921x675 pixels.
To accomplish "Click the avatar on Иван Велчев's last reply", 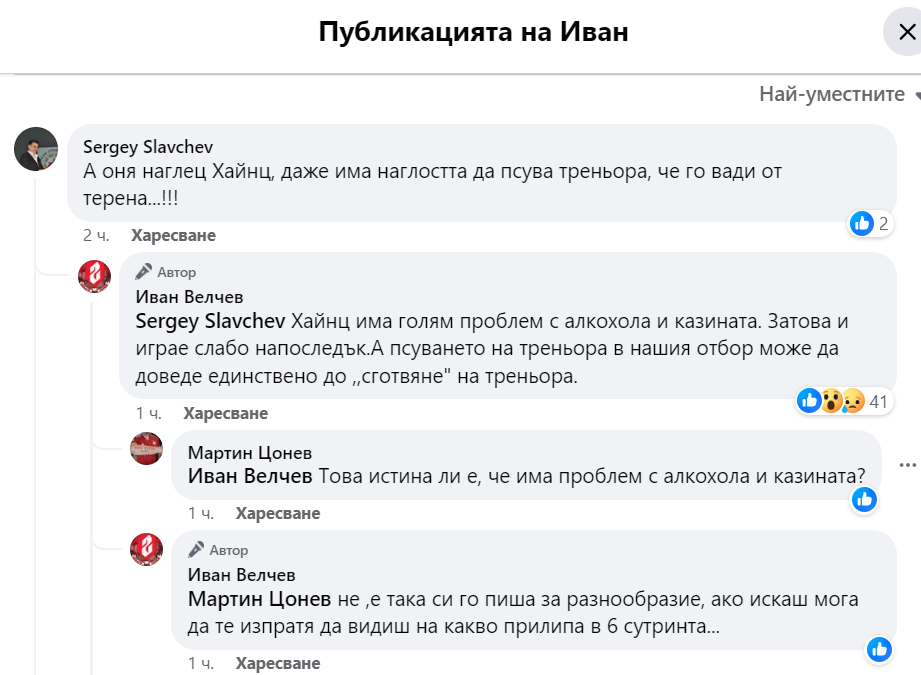I will tap(147, 549).
